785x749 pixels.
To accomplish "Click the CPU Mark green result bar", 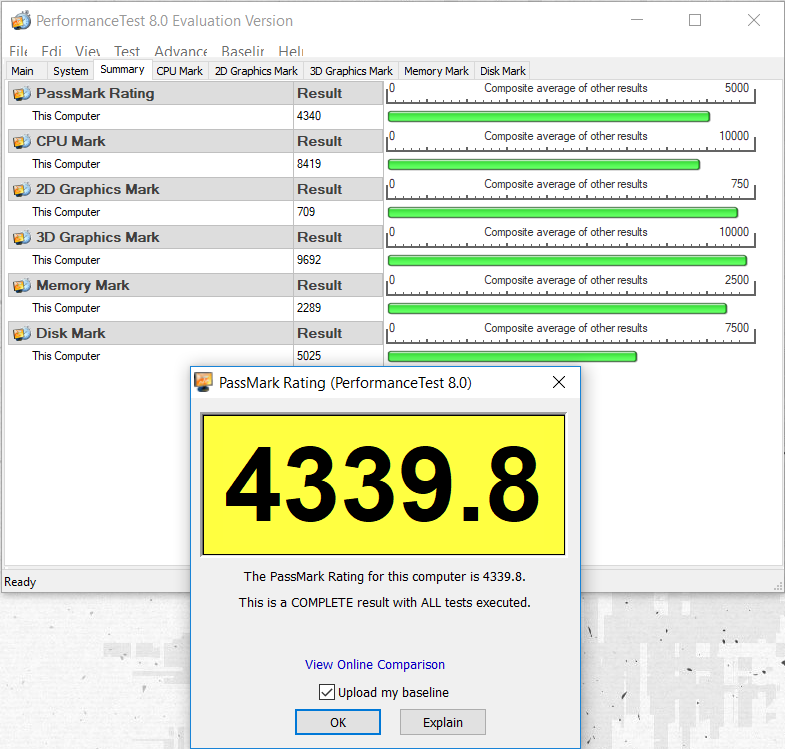I will 544,165.
